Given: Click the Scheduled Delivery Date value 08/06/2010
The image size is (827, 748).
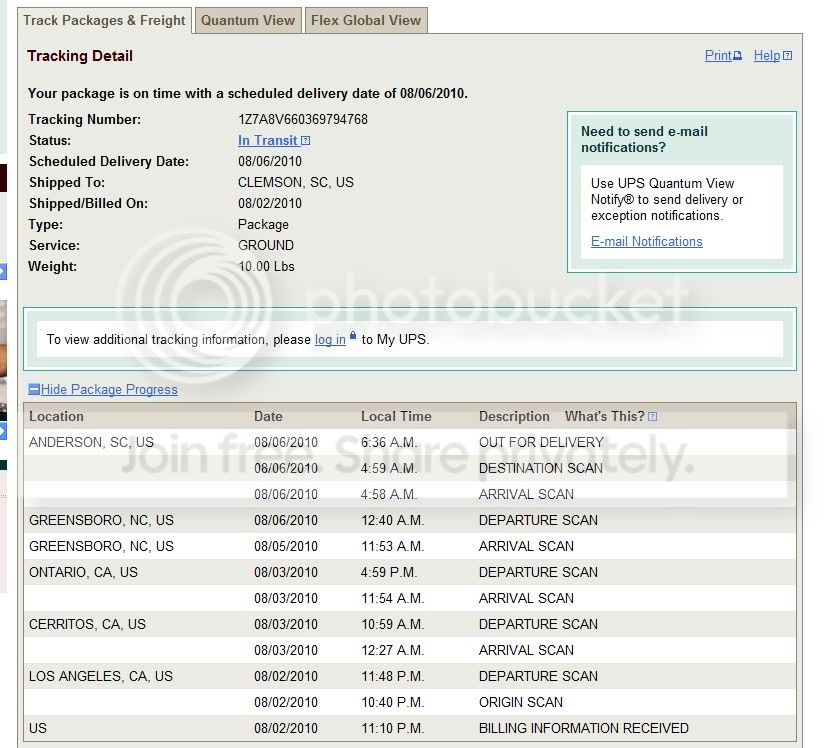Looking at the screenshot, I should coord(270,161).
